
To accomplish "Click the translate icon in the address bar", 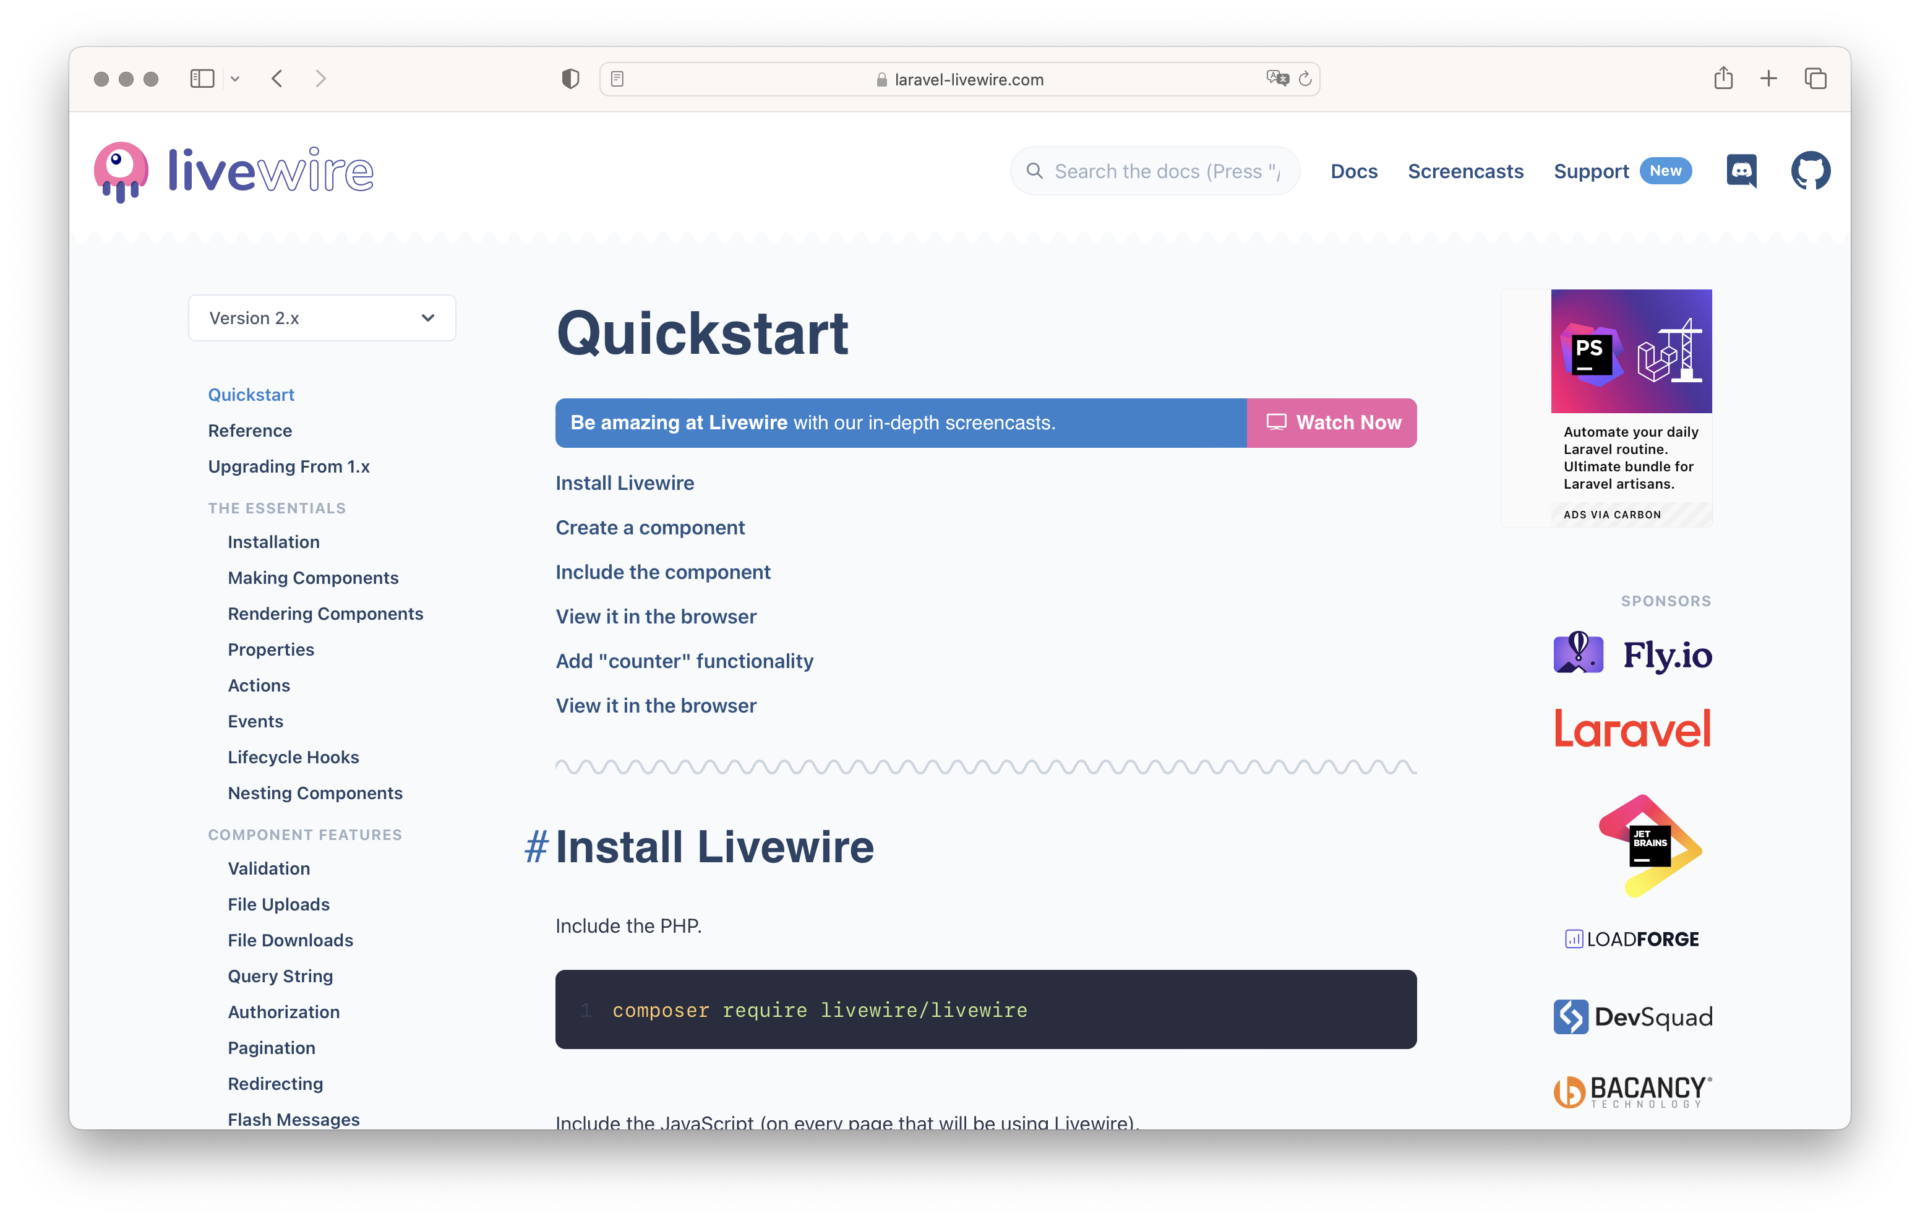I will coord(1277,78).
